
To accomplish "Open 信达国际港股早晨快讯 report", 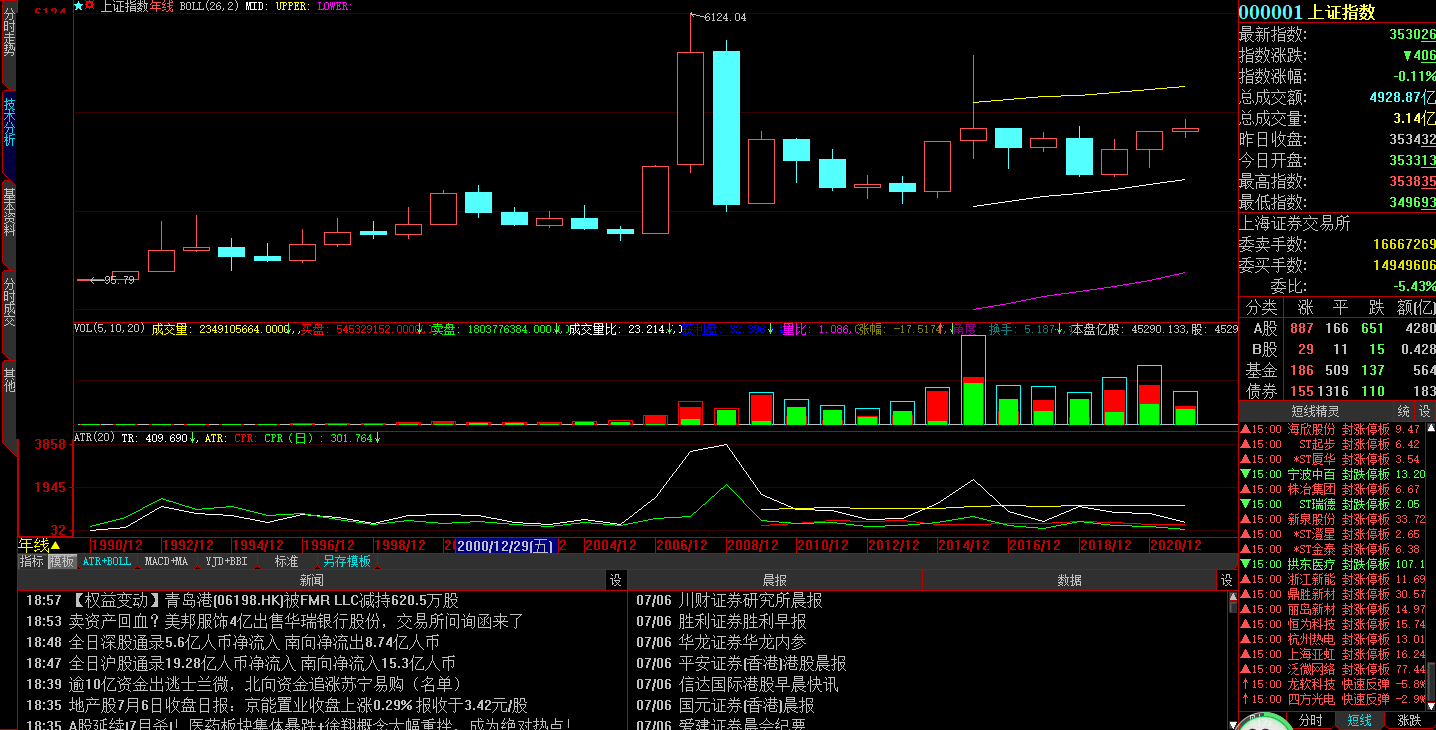I will (737, 685).
